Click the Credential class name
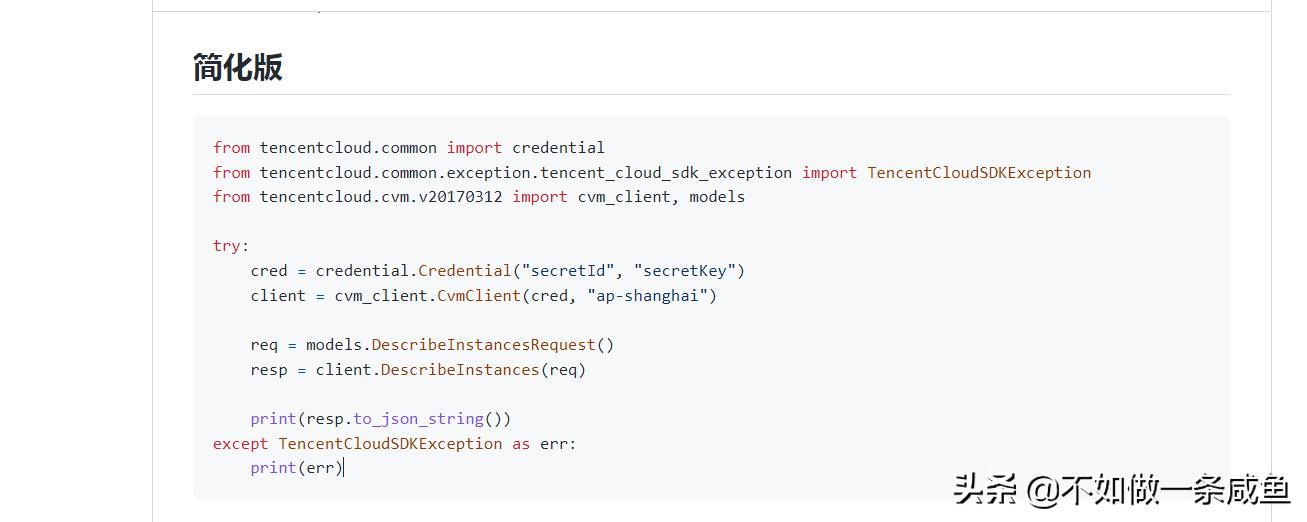The image size is (1307, 522). 465,271
